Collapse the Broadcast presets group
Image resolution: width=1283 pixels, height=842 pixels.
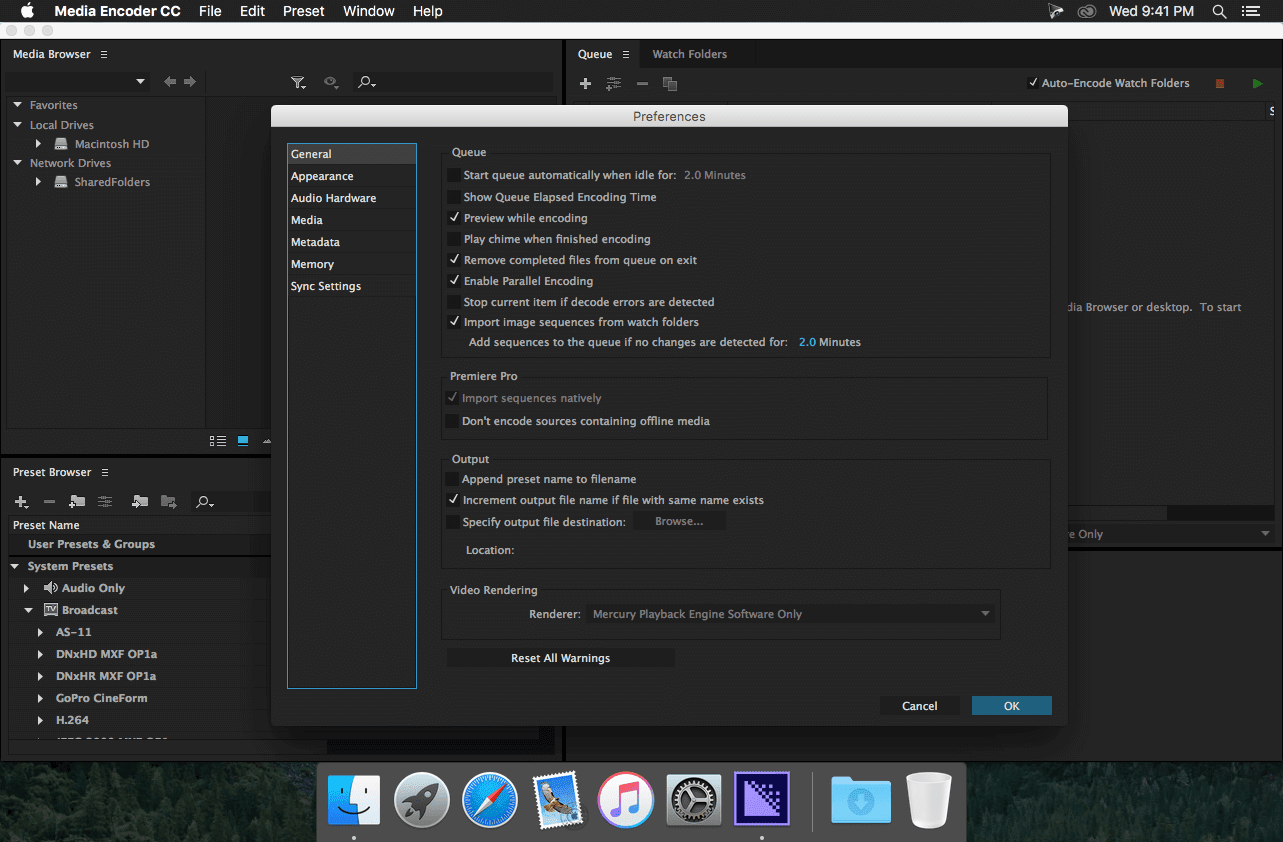[27, 610]
